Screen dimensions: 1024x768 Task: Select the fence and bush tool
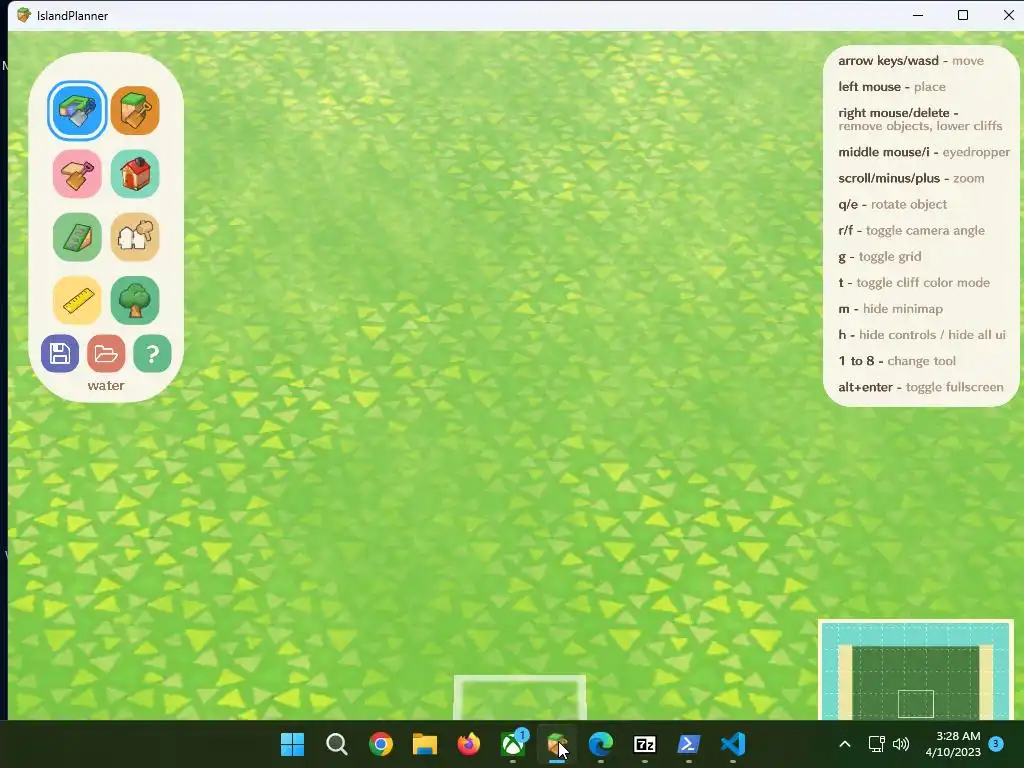click(x=135, y=237)
